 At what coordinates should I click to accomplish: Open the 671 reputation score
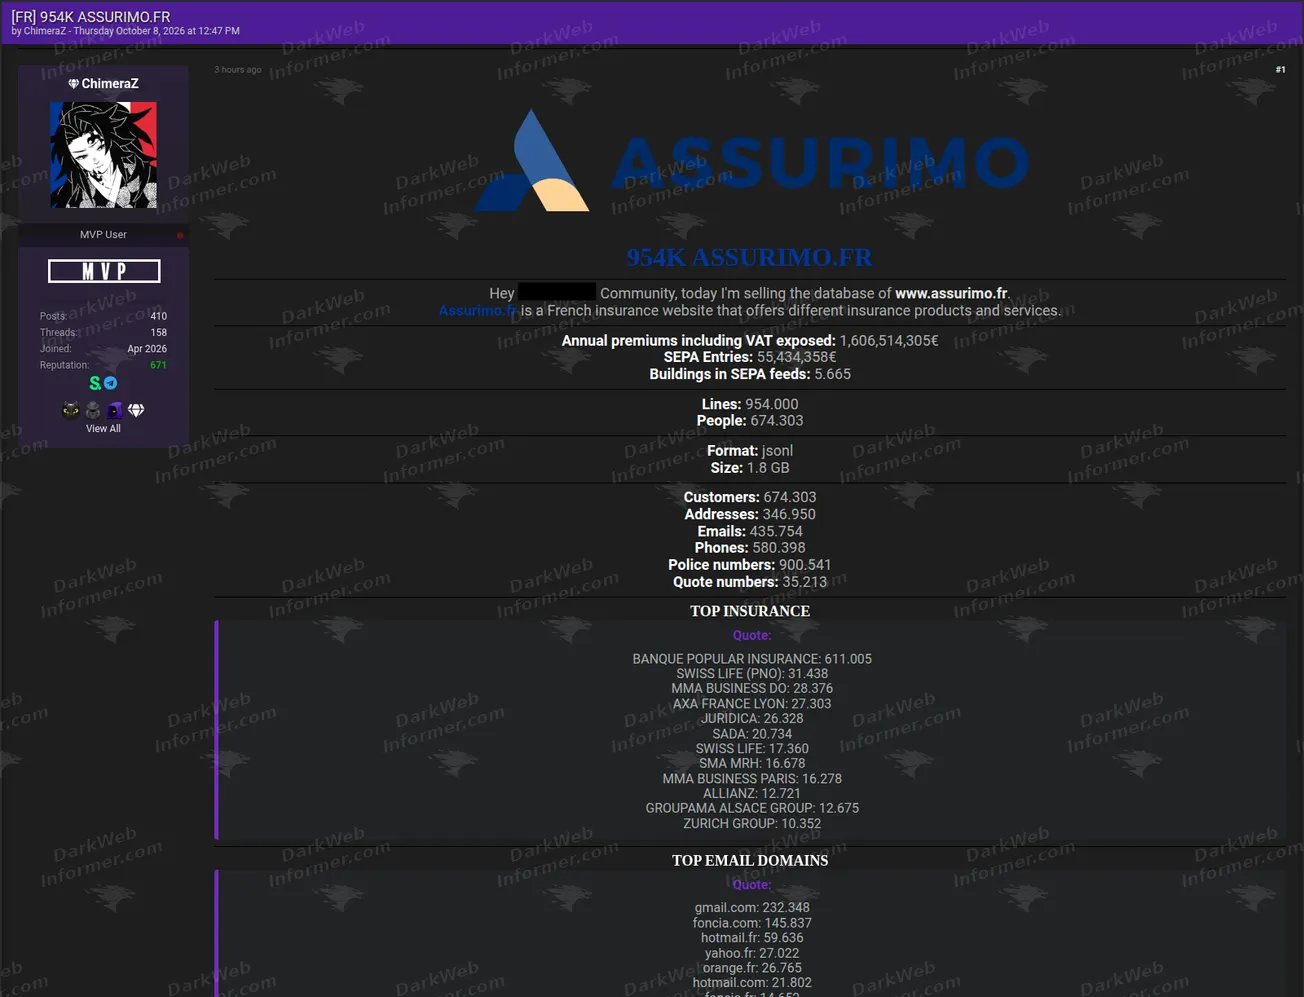pos(158,365)
